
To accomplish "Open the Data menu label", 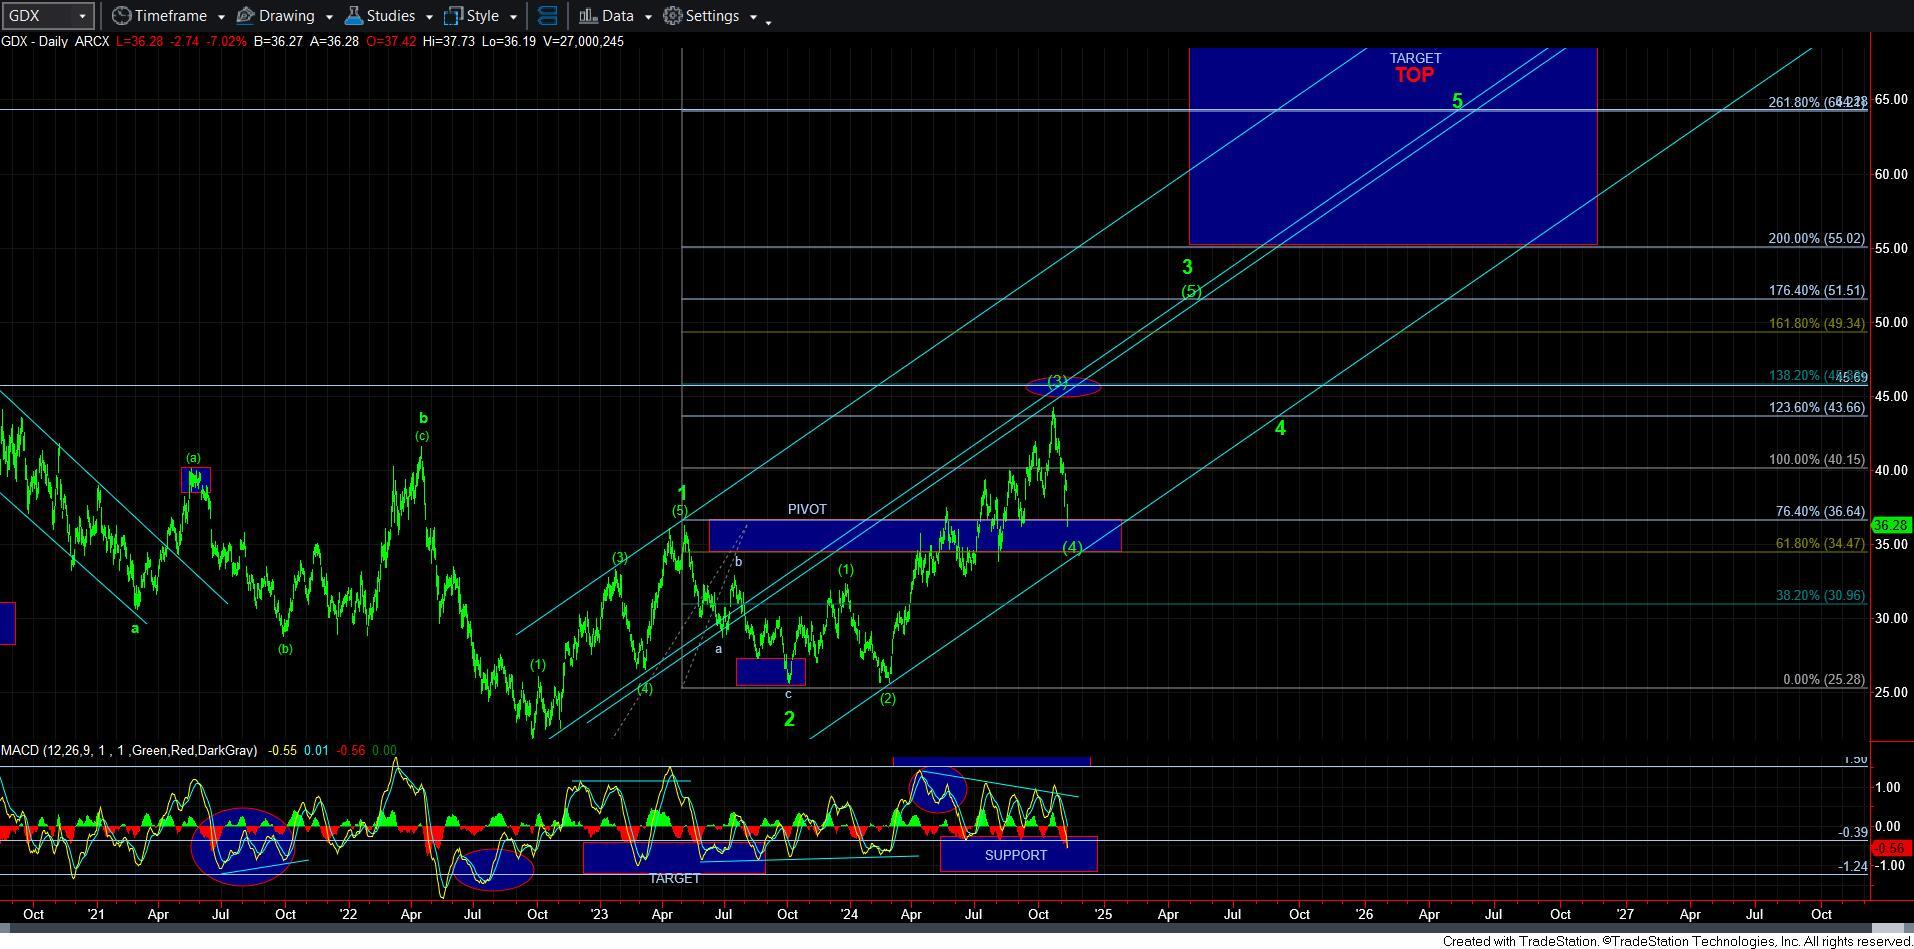I will click(617, 16).
